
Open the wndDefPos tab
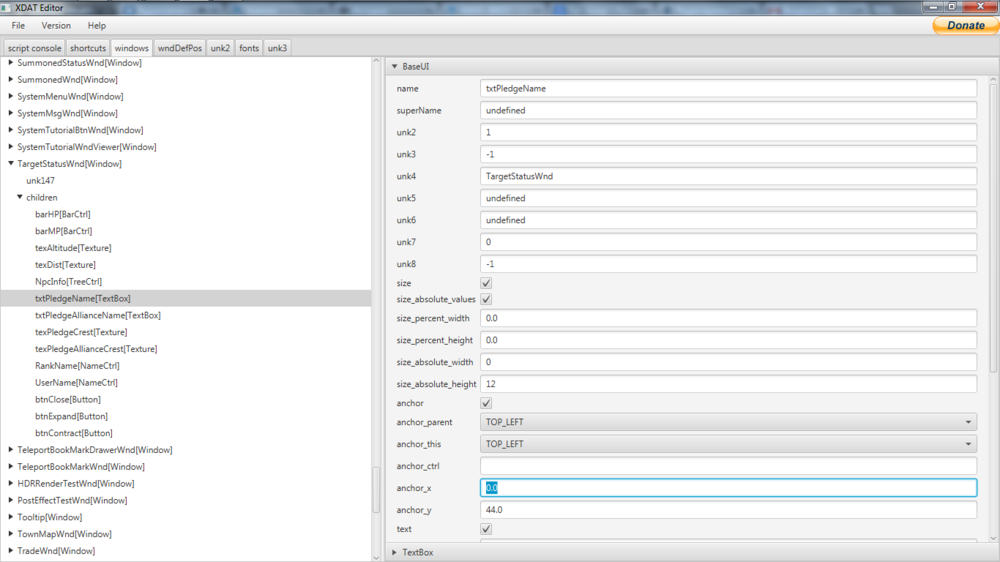point(180,48)
